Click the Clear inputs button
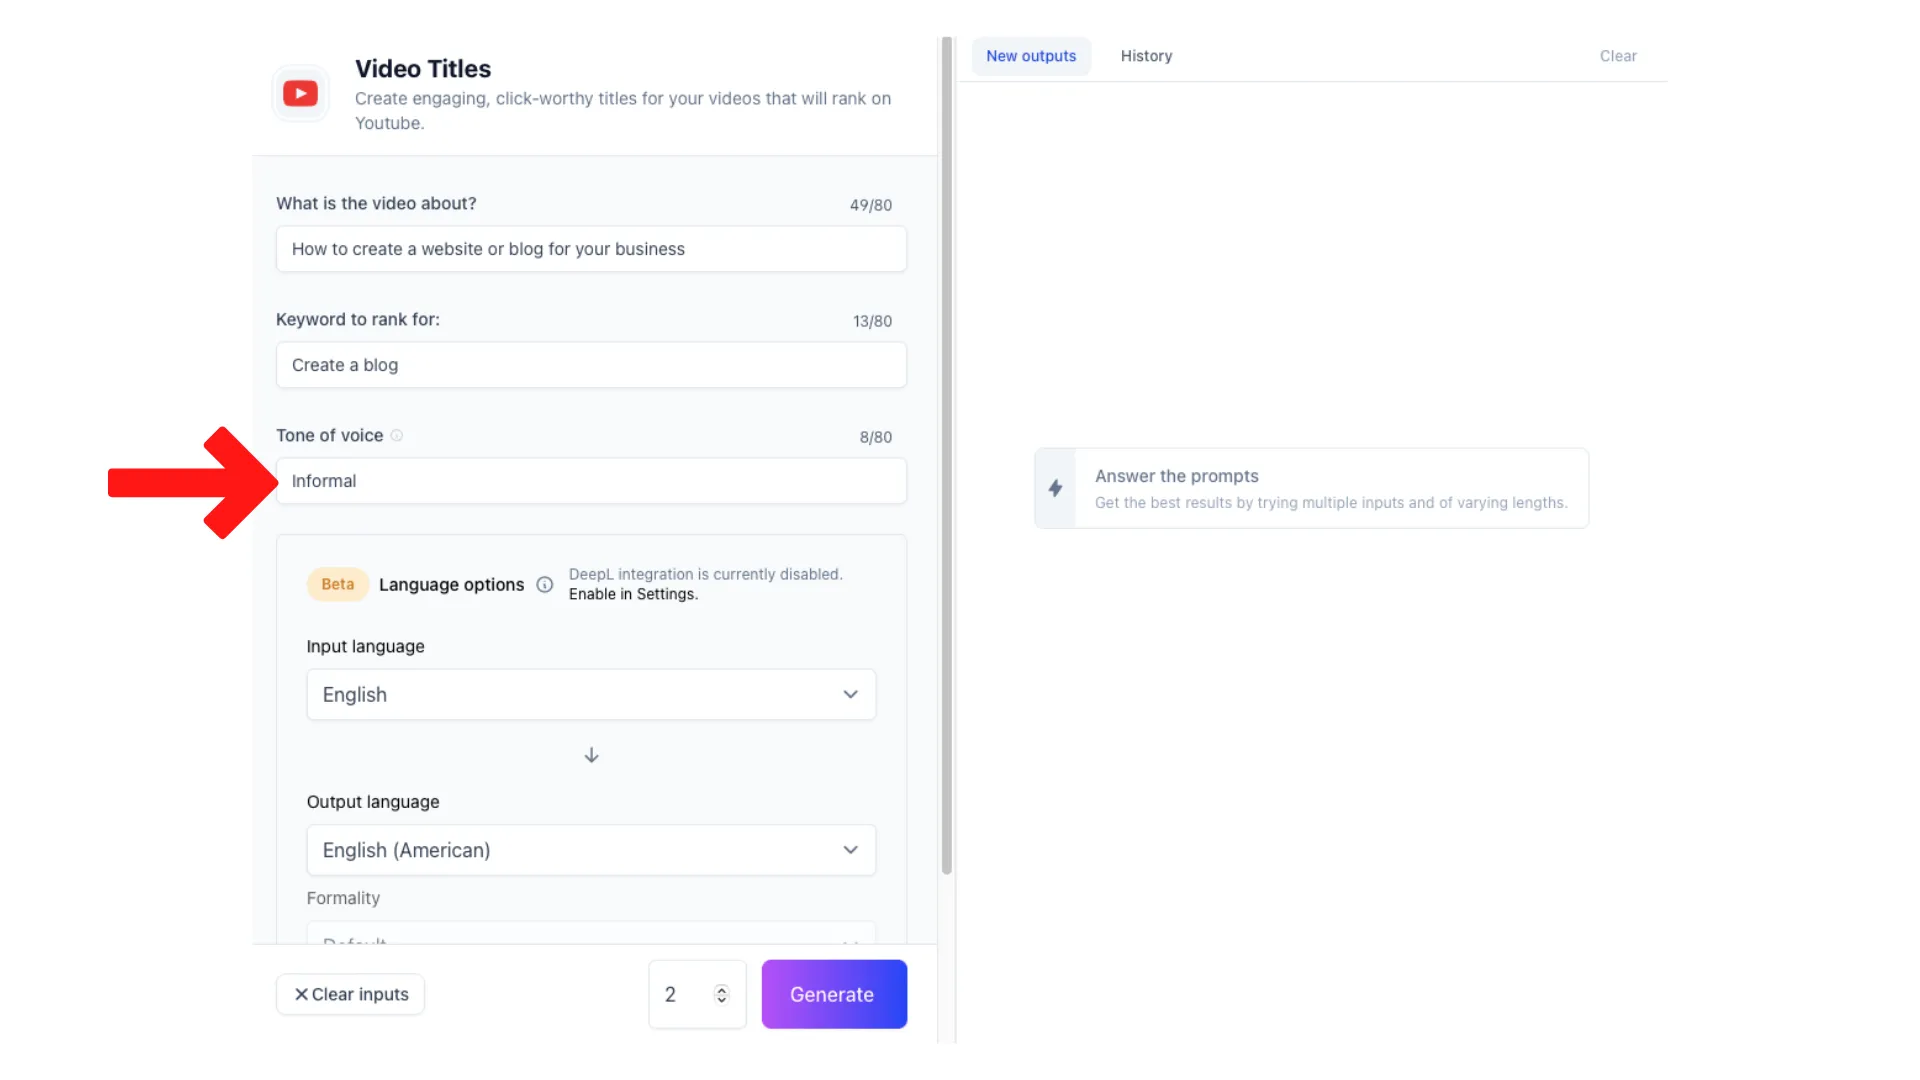 [x=350, y=994]
